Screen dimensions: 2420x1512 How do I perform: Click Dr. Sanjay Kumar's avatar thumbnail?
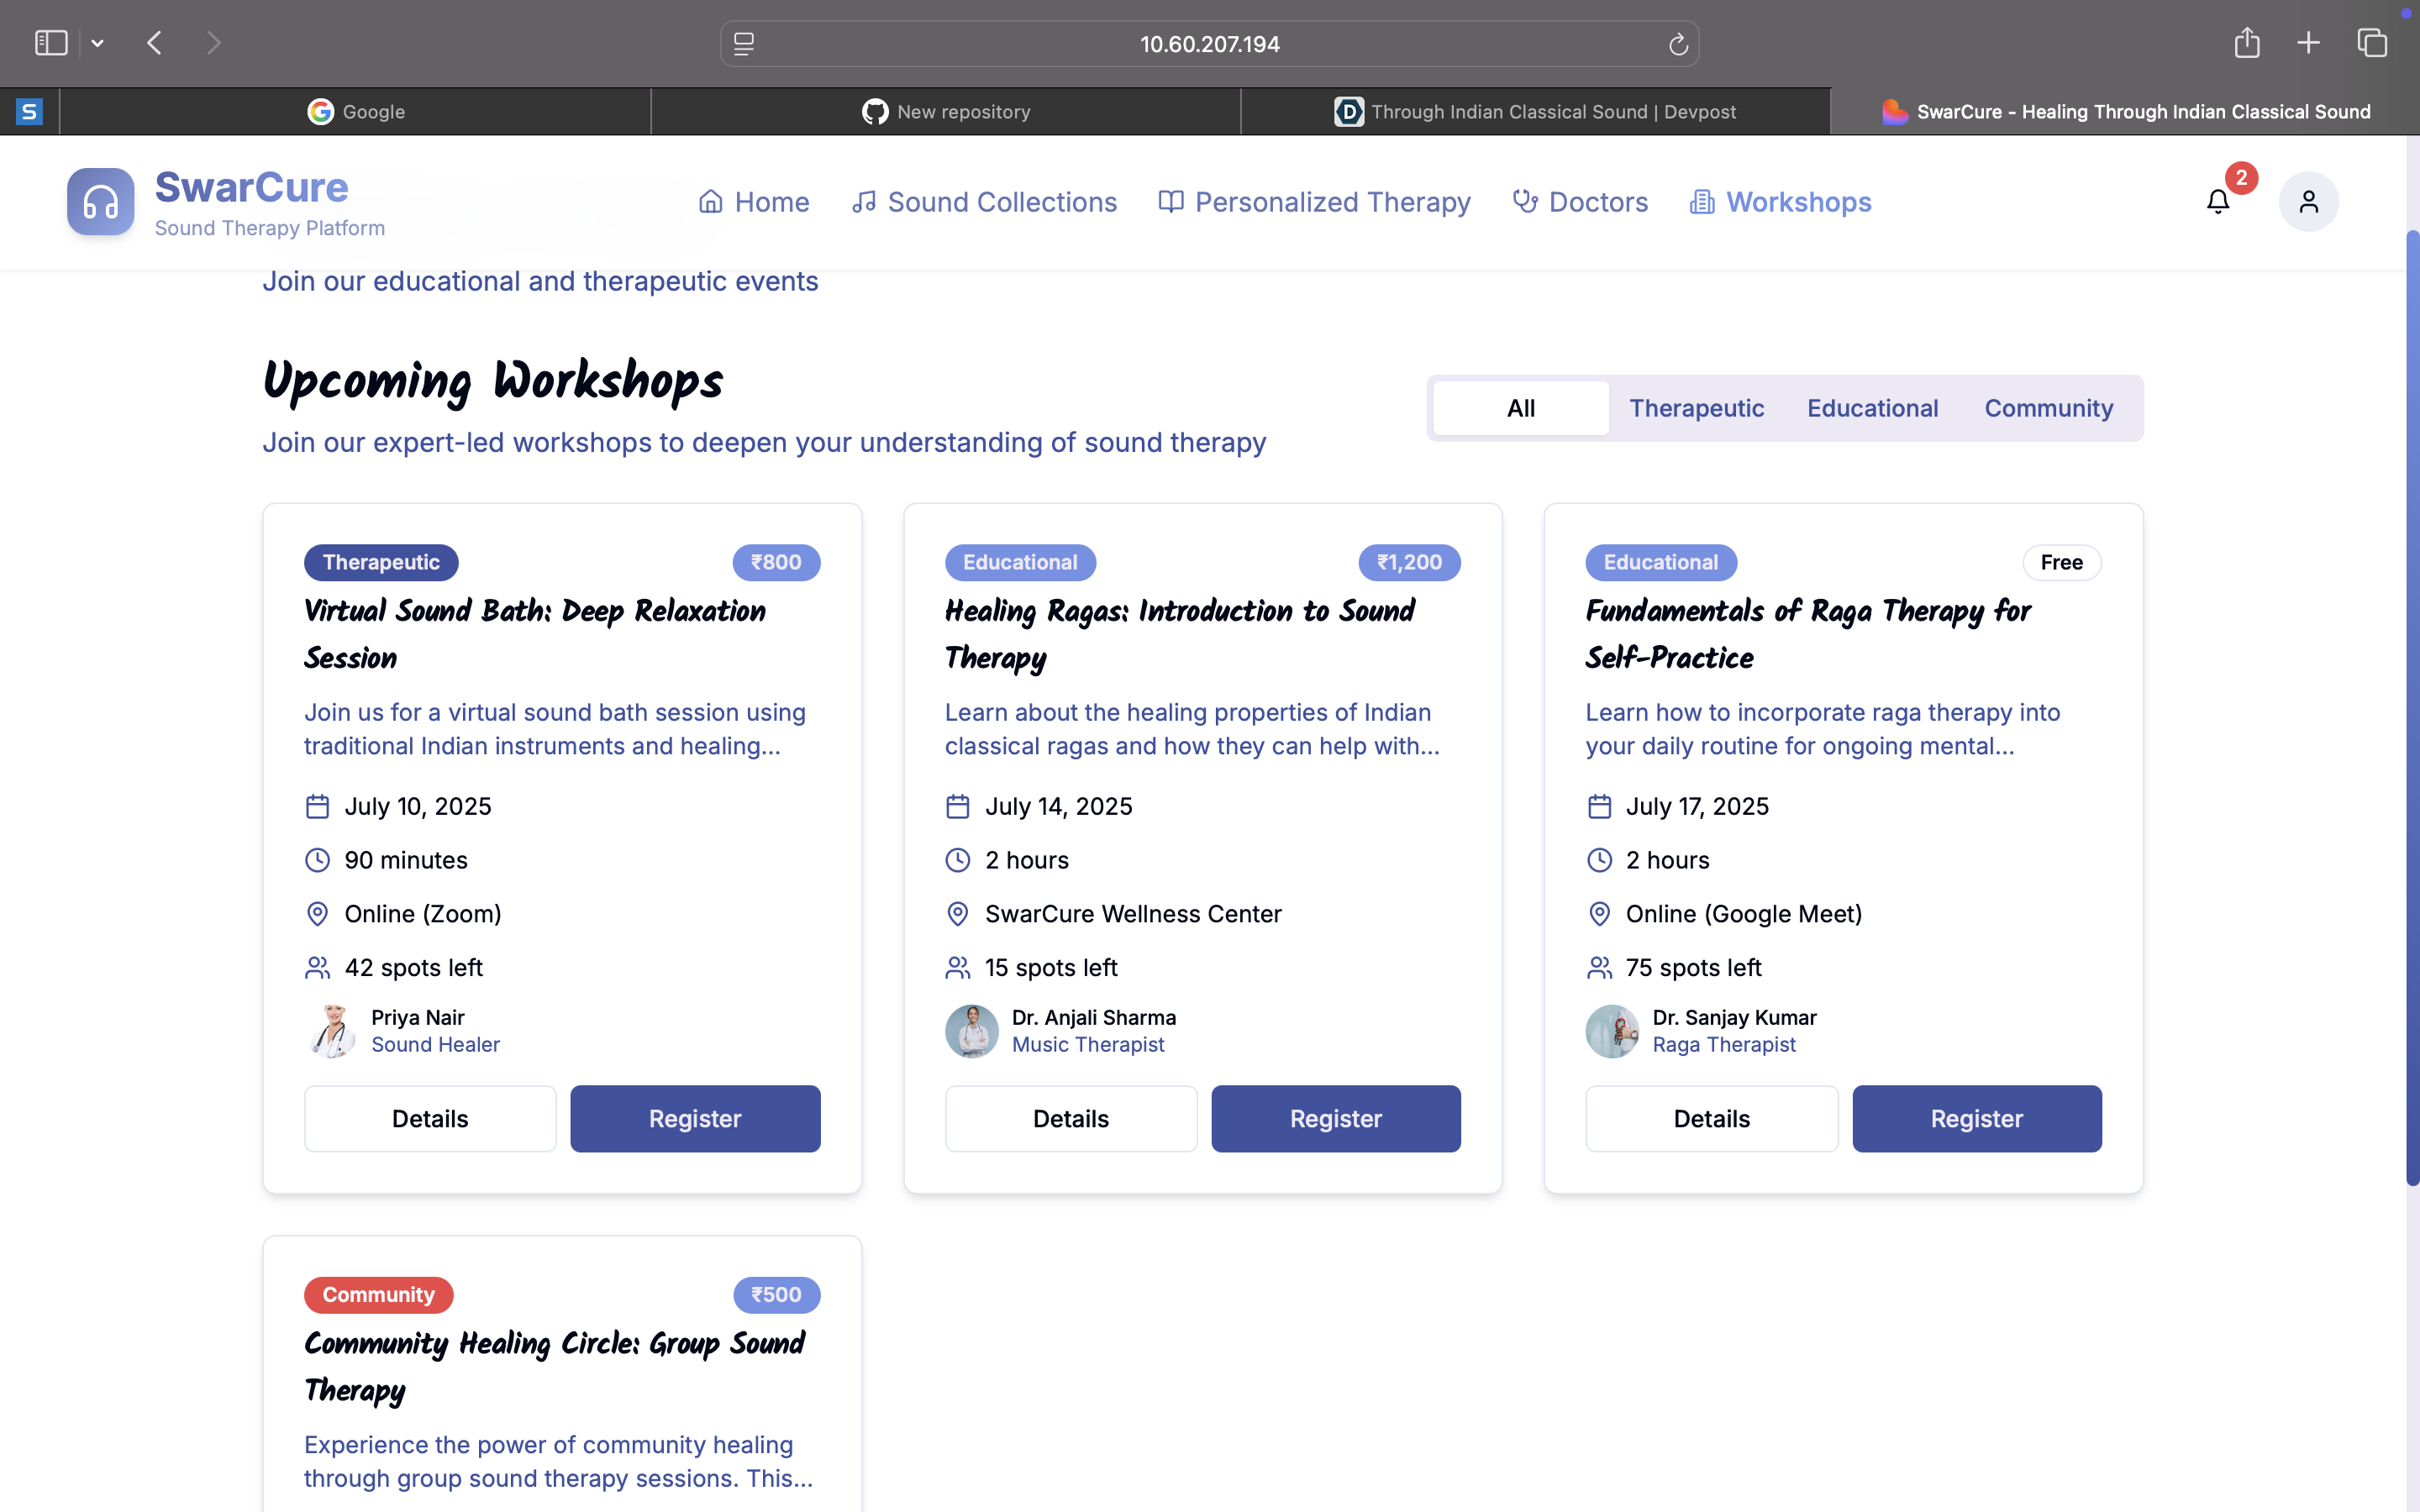point(1611,1031)
